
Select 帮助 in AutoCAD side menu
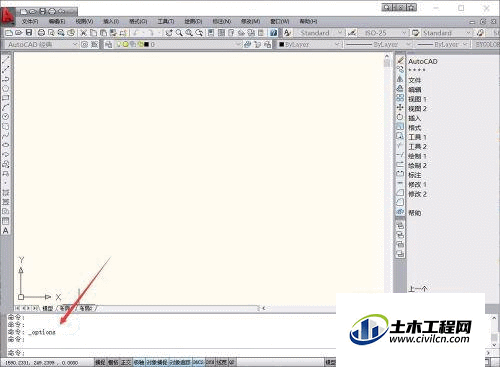tap(415, 213)
